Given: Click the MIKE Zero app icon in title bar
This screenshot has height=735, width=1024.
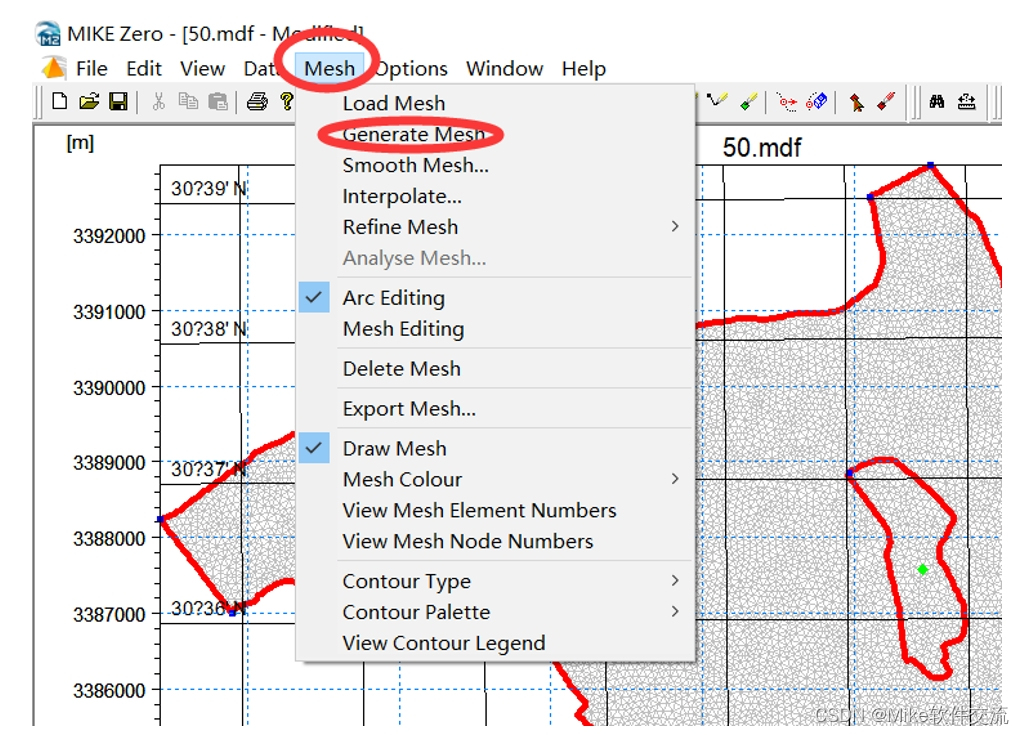Looking at the screenshot, I should pyautogui.click(x=48, y=33).
